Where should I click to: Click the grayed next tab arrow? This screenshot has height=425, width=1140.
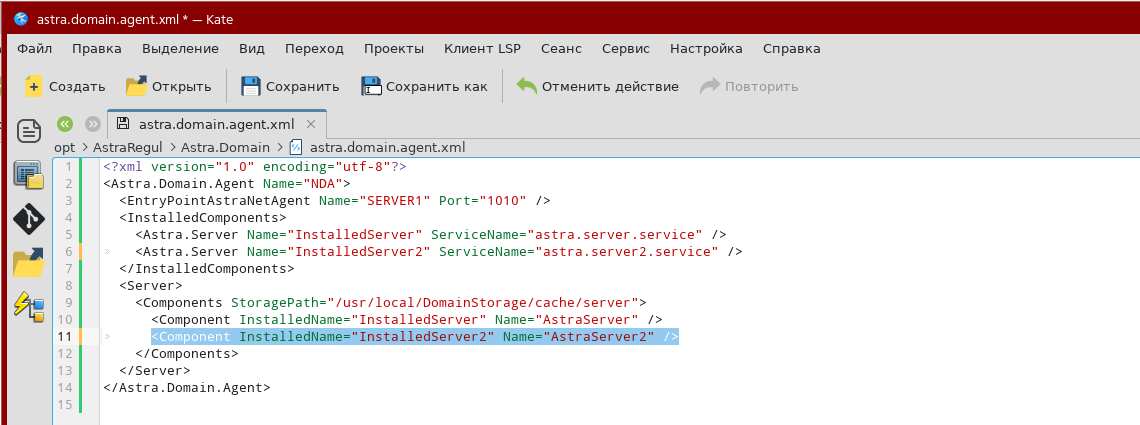[93, 124]
